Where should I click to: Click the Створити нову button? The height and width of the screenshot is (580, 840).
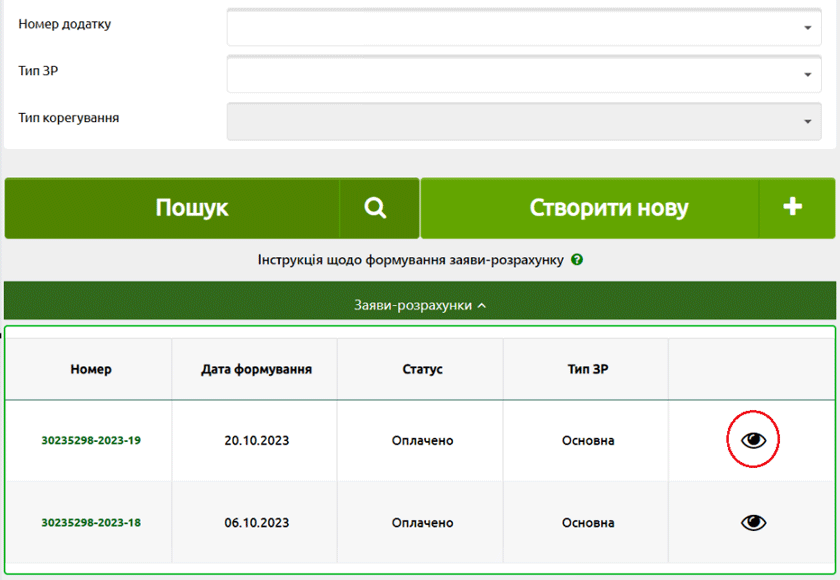click(x=608, y=208)
